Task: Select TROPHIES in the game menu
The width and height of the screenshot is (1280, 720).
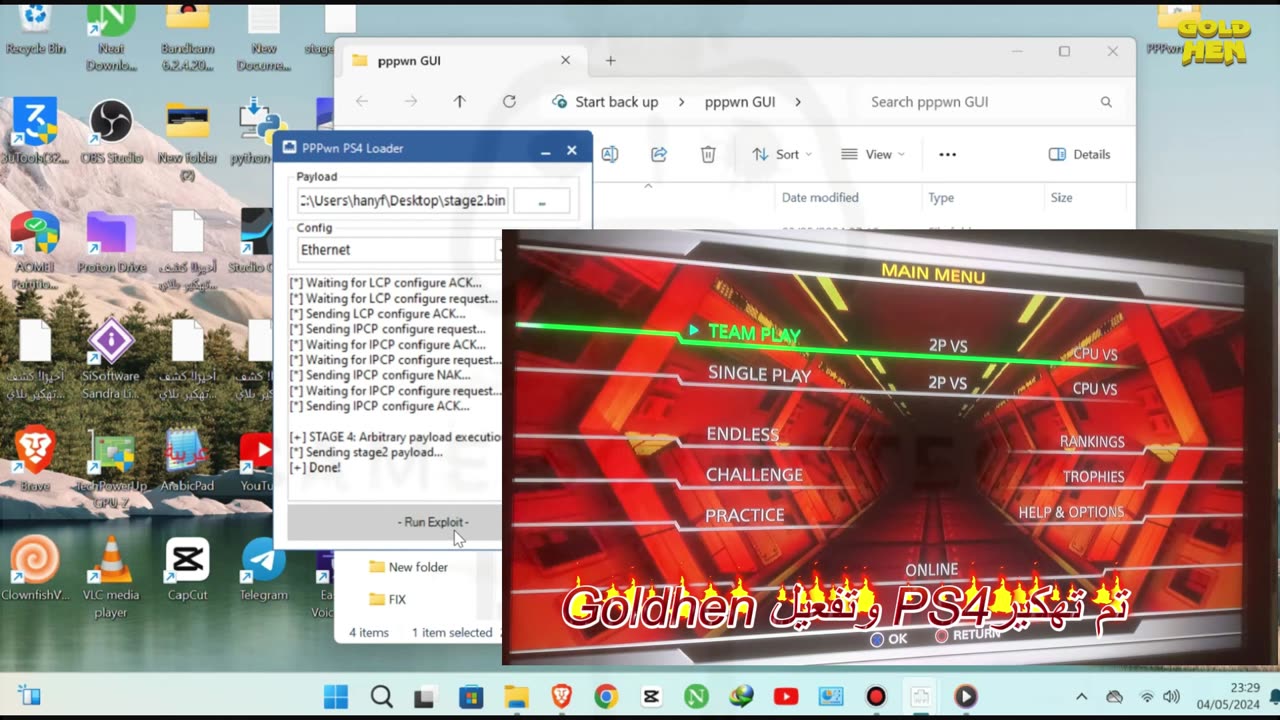Action: click(1093, 477)
